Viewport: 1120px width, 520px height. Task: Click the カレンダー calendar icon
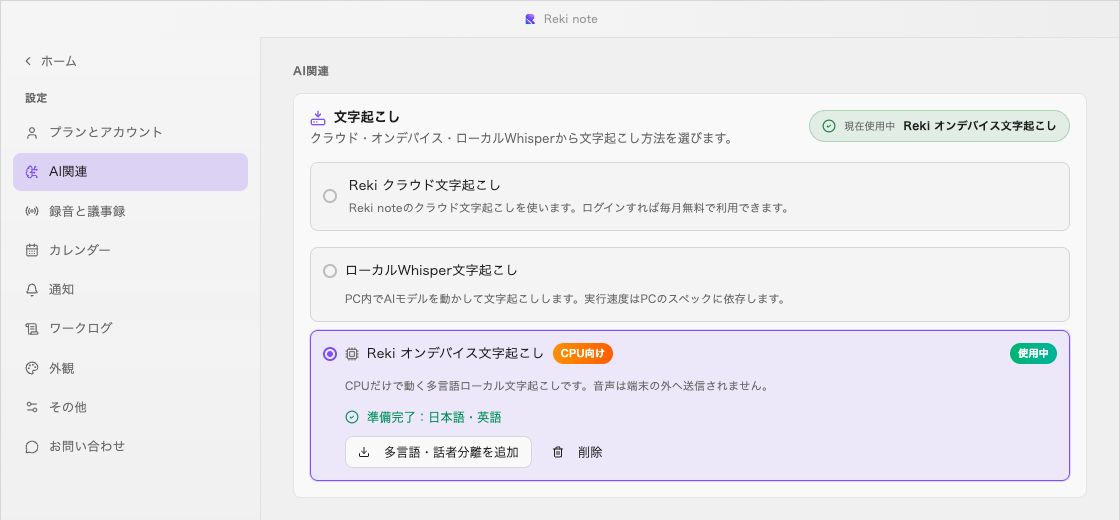tap(31, 251)
